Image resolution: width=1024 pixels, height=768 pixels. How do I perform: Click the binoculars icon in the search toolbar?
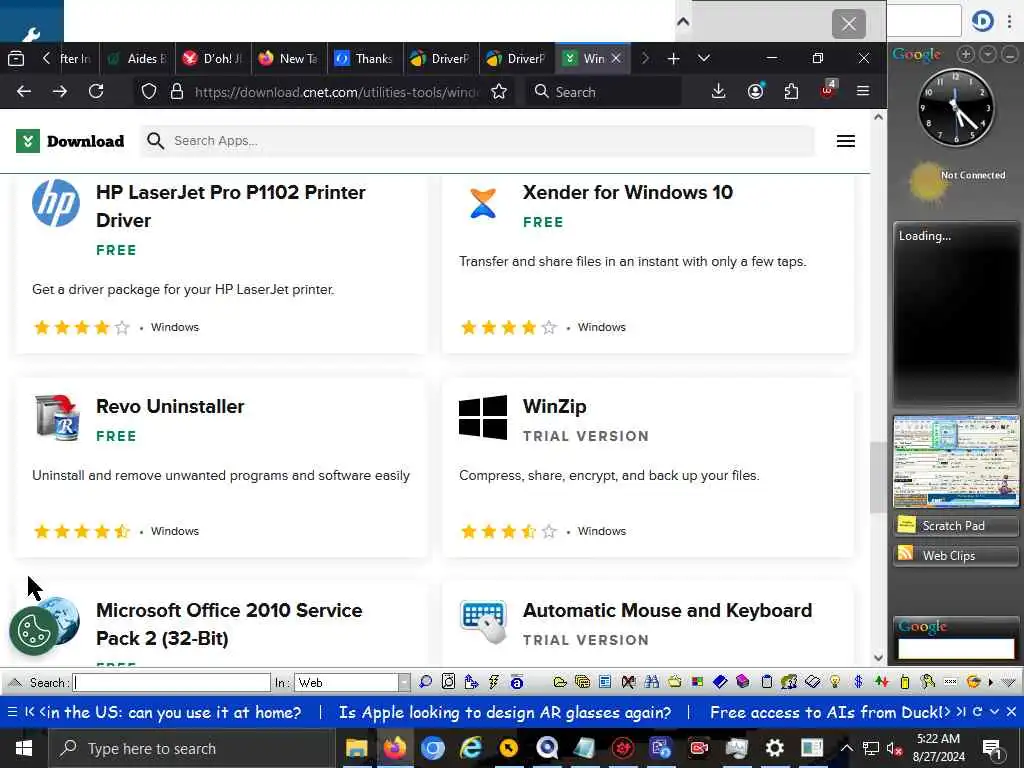652,682
